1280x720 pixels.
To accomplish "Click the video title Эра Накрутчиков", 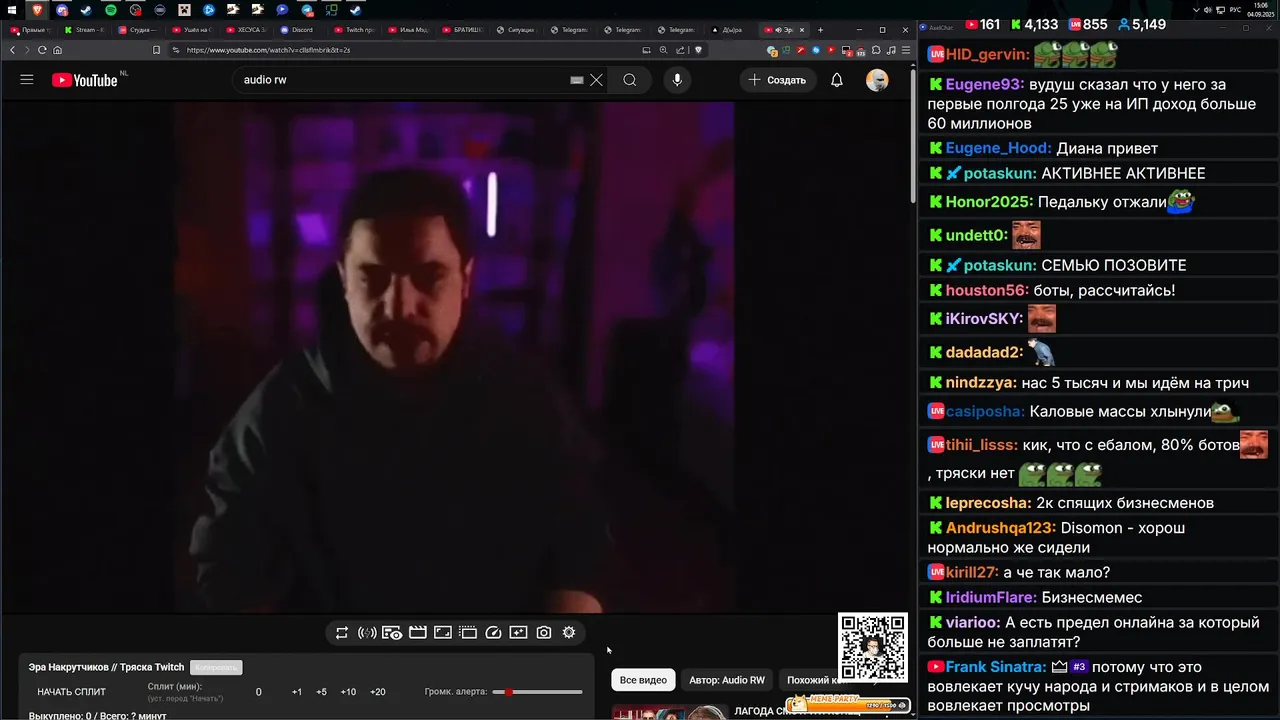I will pyautogui.click(x=106, y=667).
